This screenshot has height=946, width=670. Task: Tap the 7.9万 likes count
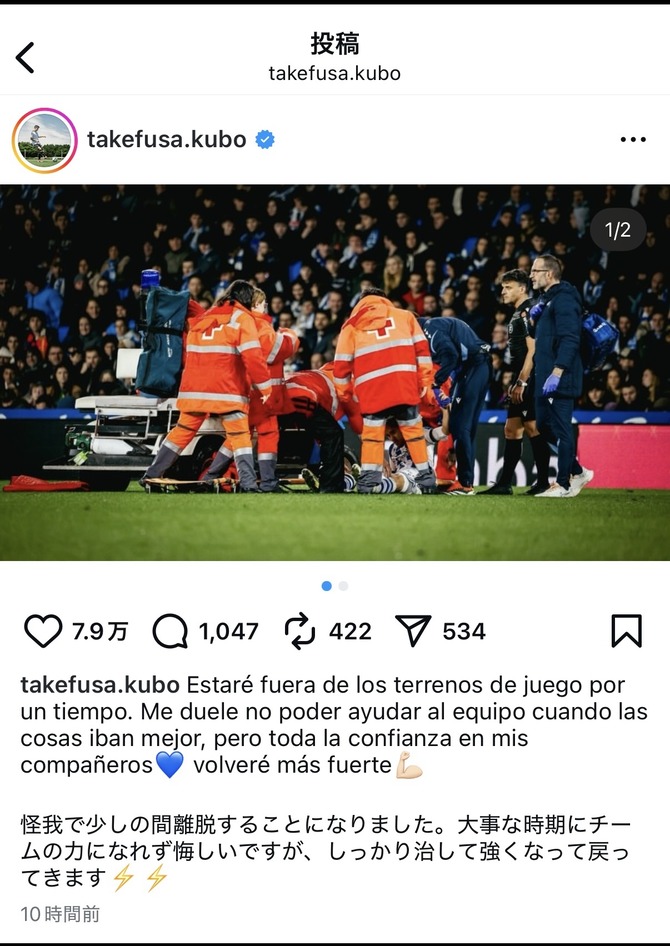coord(100,632)
